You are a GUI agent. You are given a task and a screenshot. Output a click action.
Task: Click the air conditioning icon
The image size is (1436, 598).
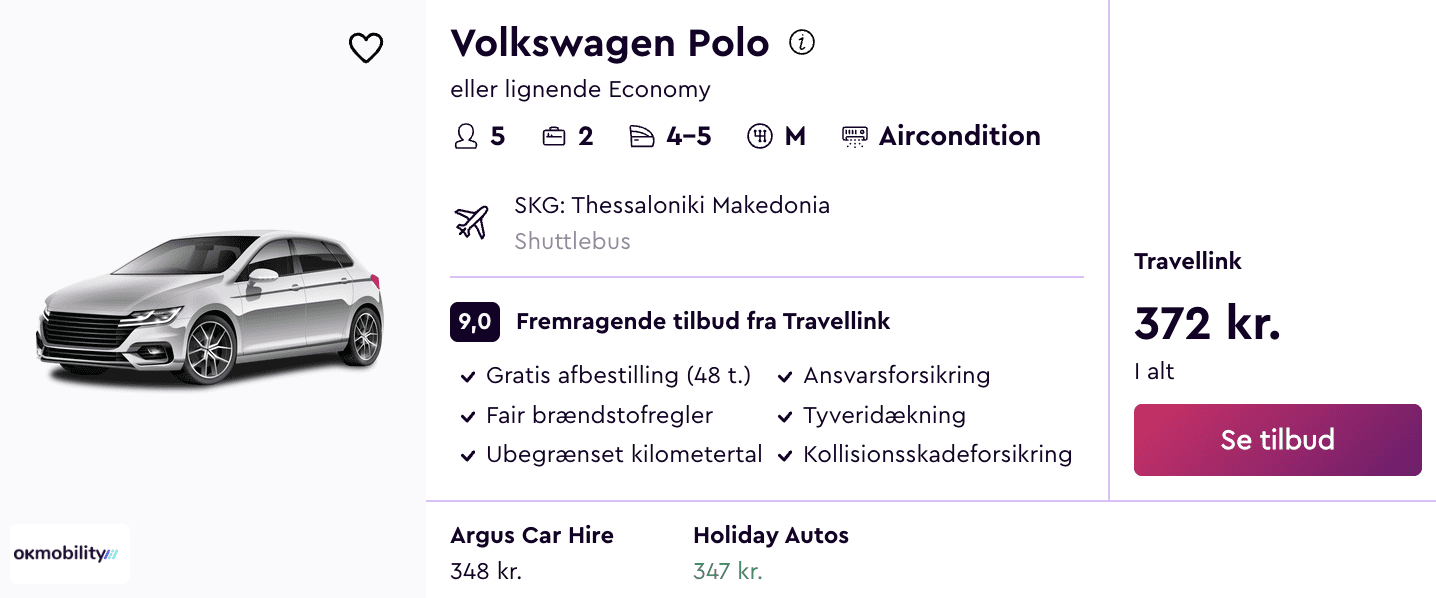point(855,136)
